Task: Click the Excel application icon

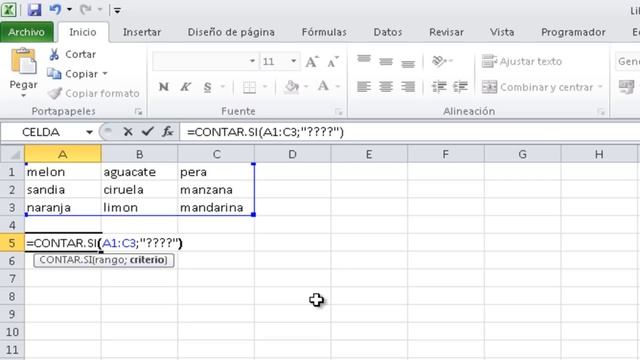Action: pos(9,9)
